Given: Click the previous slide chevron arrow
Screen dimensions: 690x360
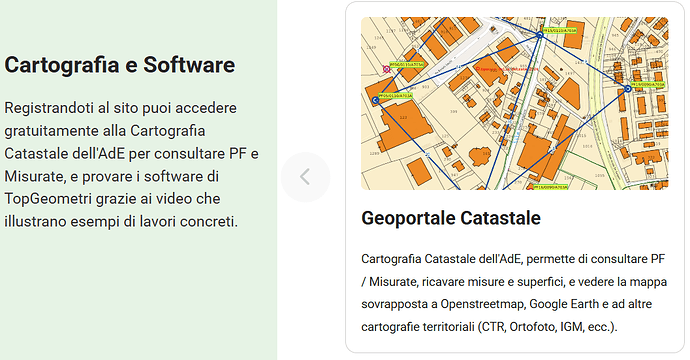Looking at the screenshot, I should pos(305,177).
